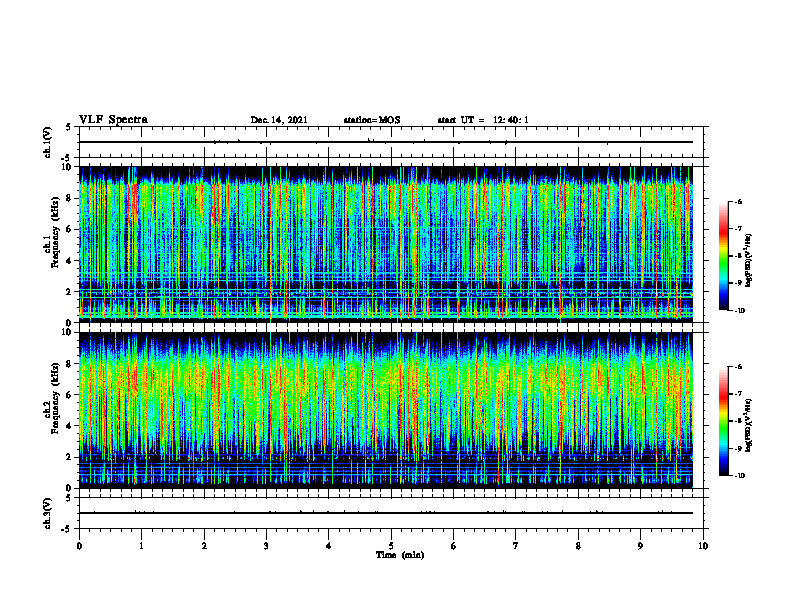
Task: Select the date text "Dec. 14, 2021"
Action: [x=279, y=120]
